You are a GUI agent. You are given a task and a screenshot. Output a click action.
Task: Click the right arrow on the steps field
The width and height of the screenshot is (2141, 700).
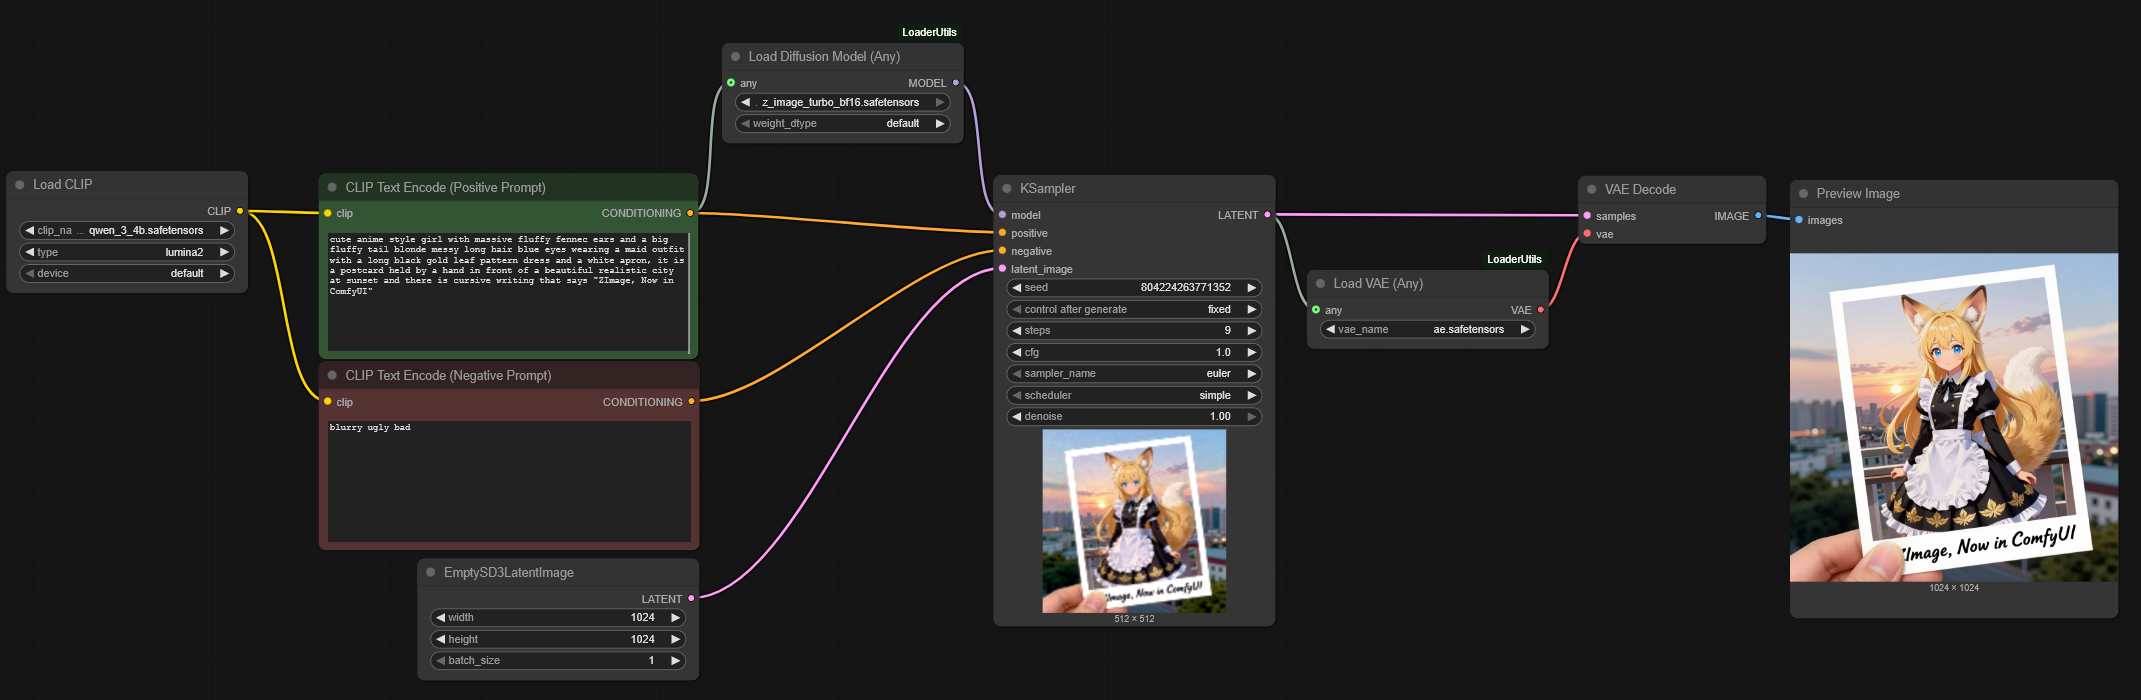pyautogui.click(x=1251, y=331)
